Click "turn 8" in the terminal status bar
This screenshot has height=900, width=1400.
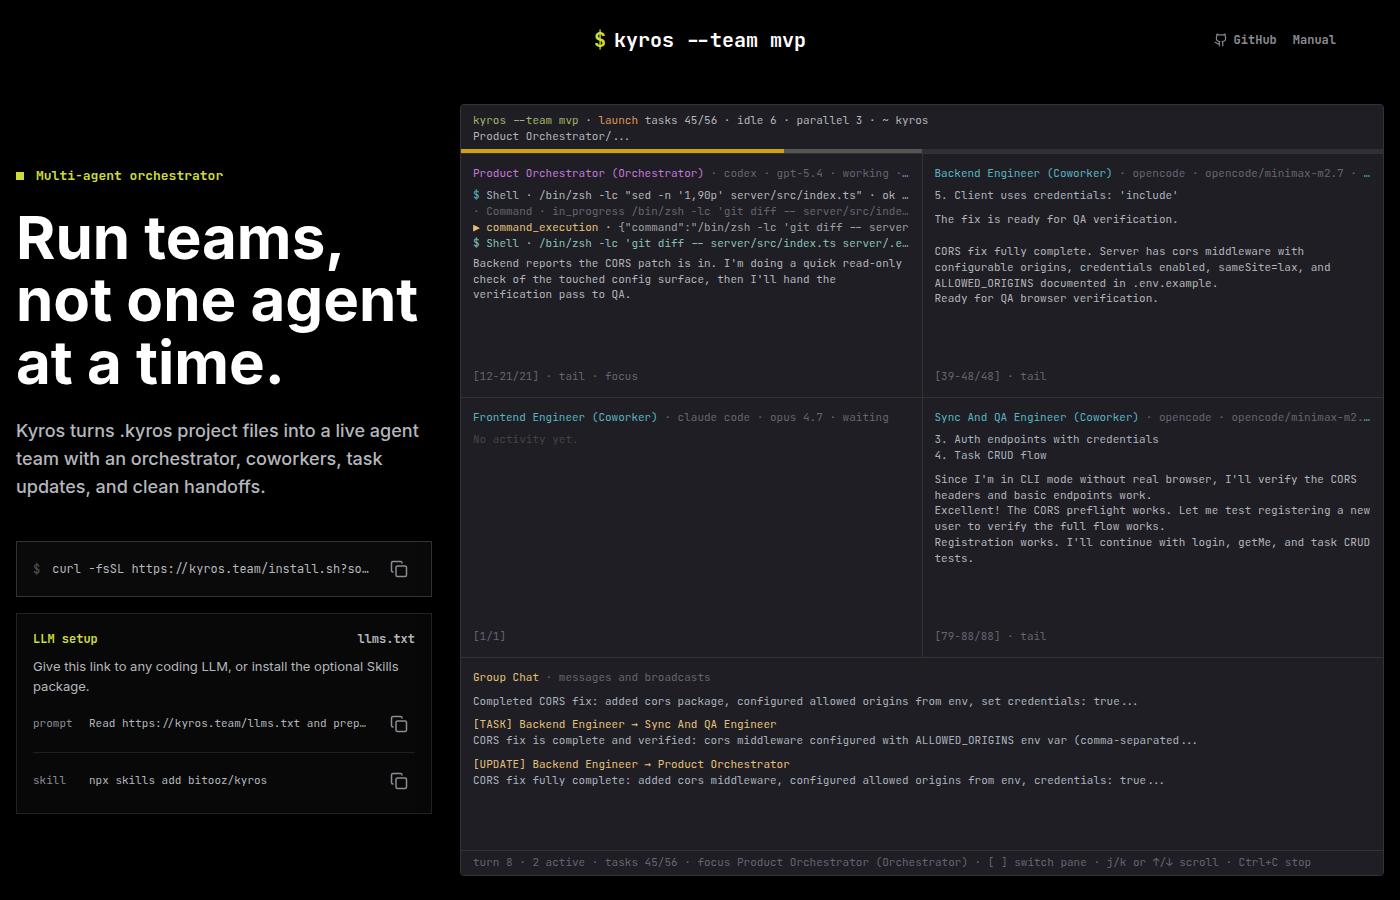pos(492,862)
